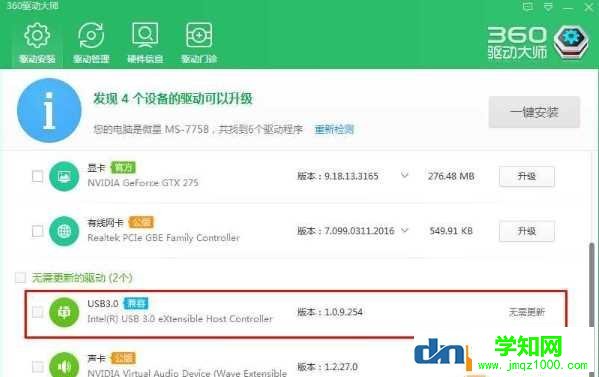Image resolution: width=599 pixels, height=377 pixels.
Task: Click Realtek PCIe GBE Family Controller text
Action: [164, 238]
